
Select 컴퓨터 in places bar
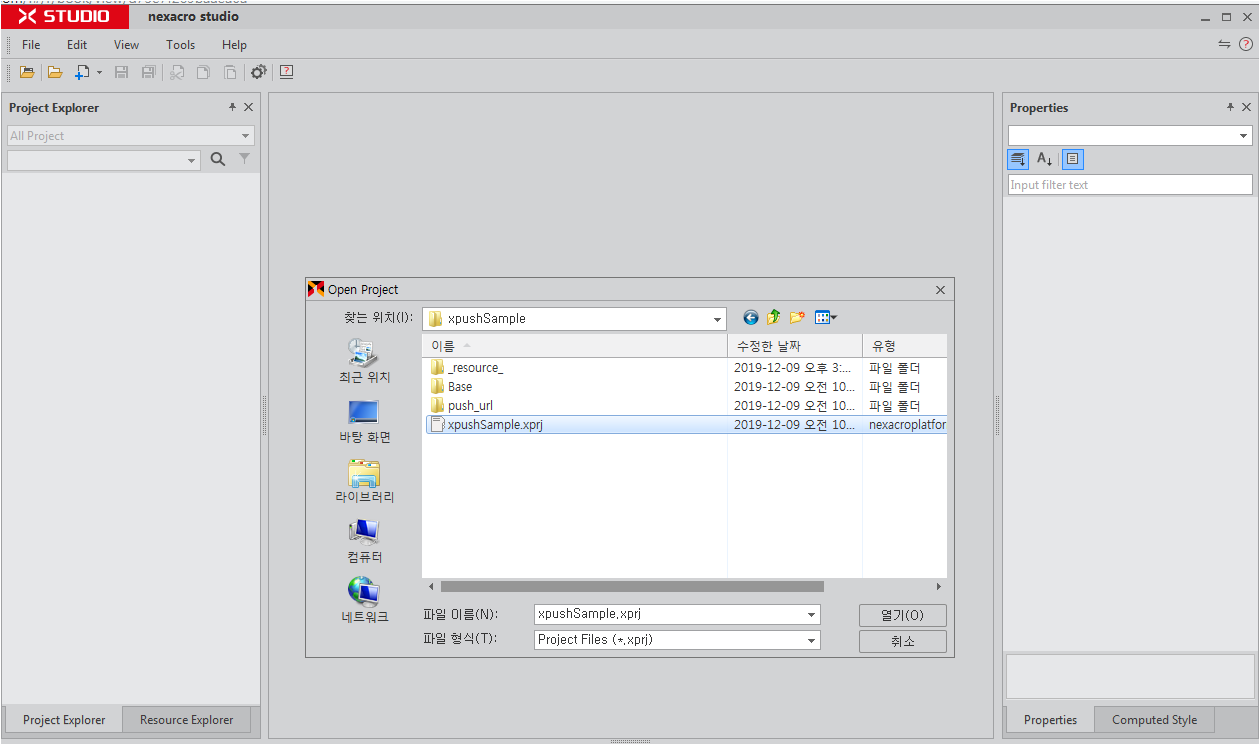pos(364,542)
